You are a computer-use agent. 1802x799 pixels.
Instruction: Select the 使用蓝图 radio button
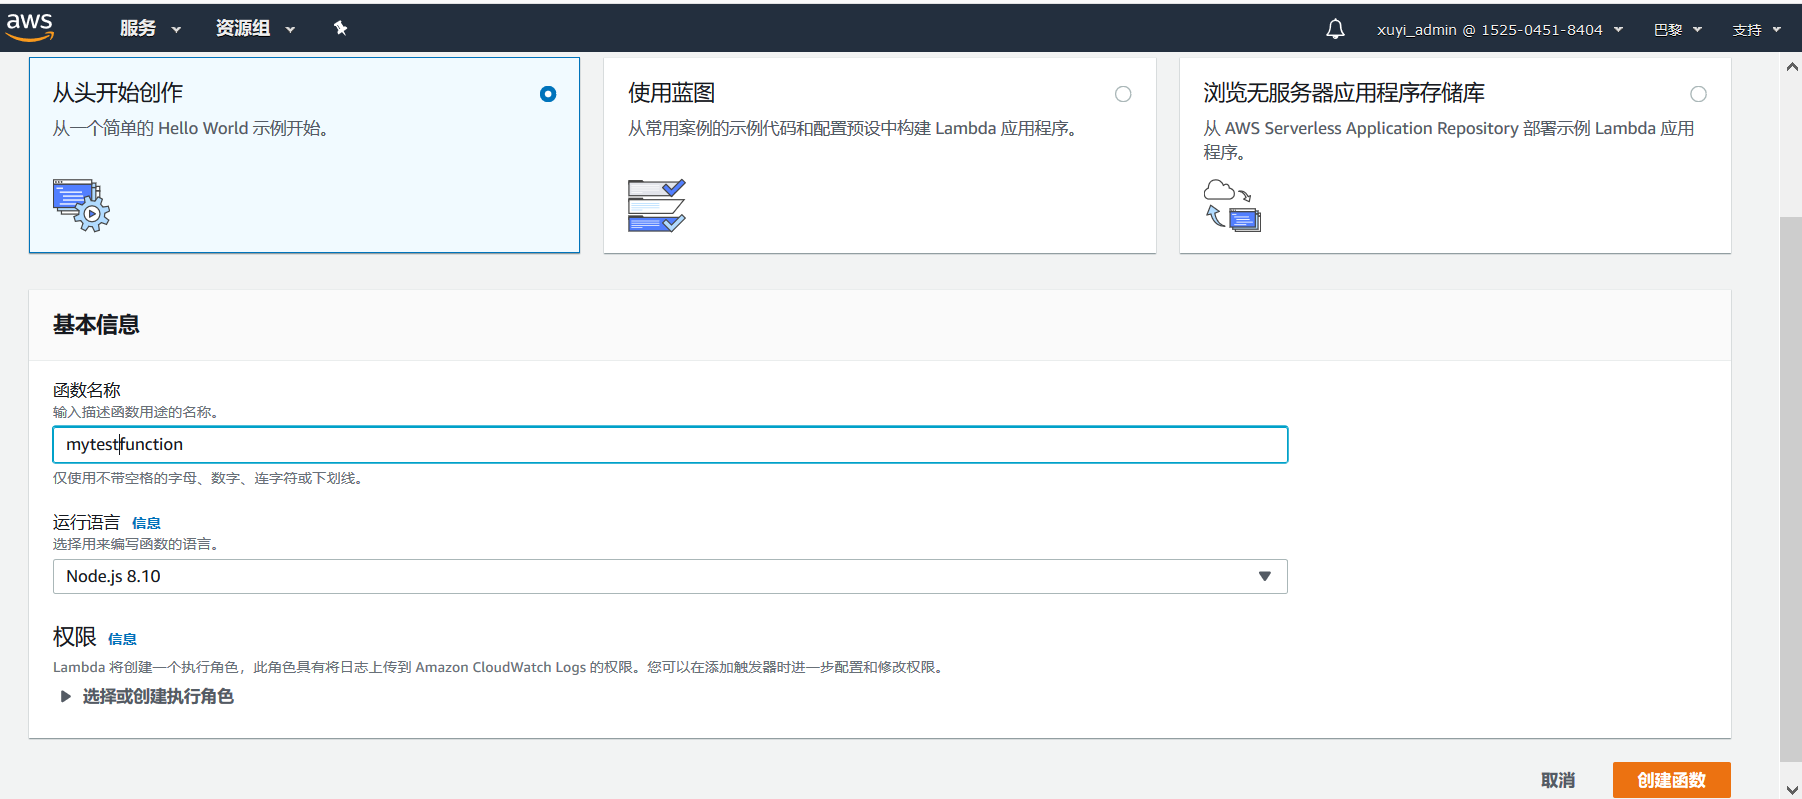tap(1123, 94)
